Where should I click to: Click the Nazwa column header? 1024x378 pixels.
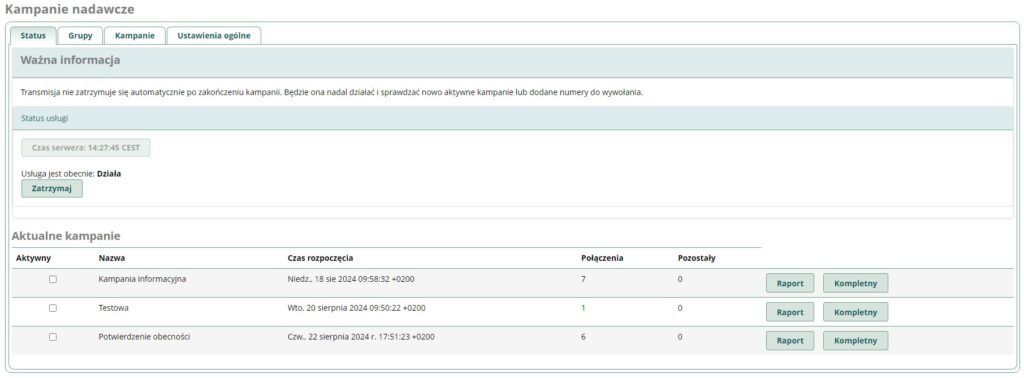112,258
